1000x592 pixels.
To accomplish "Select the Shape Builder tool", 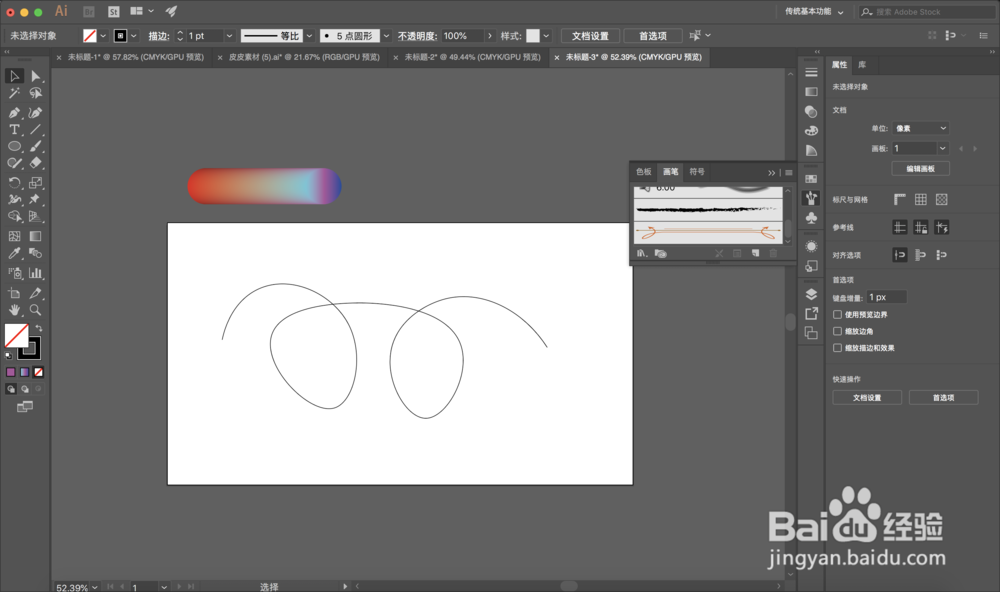I will pyautogui.click(x=14, y=216).
